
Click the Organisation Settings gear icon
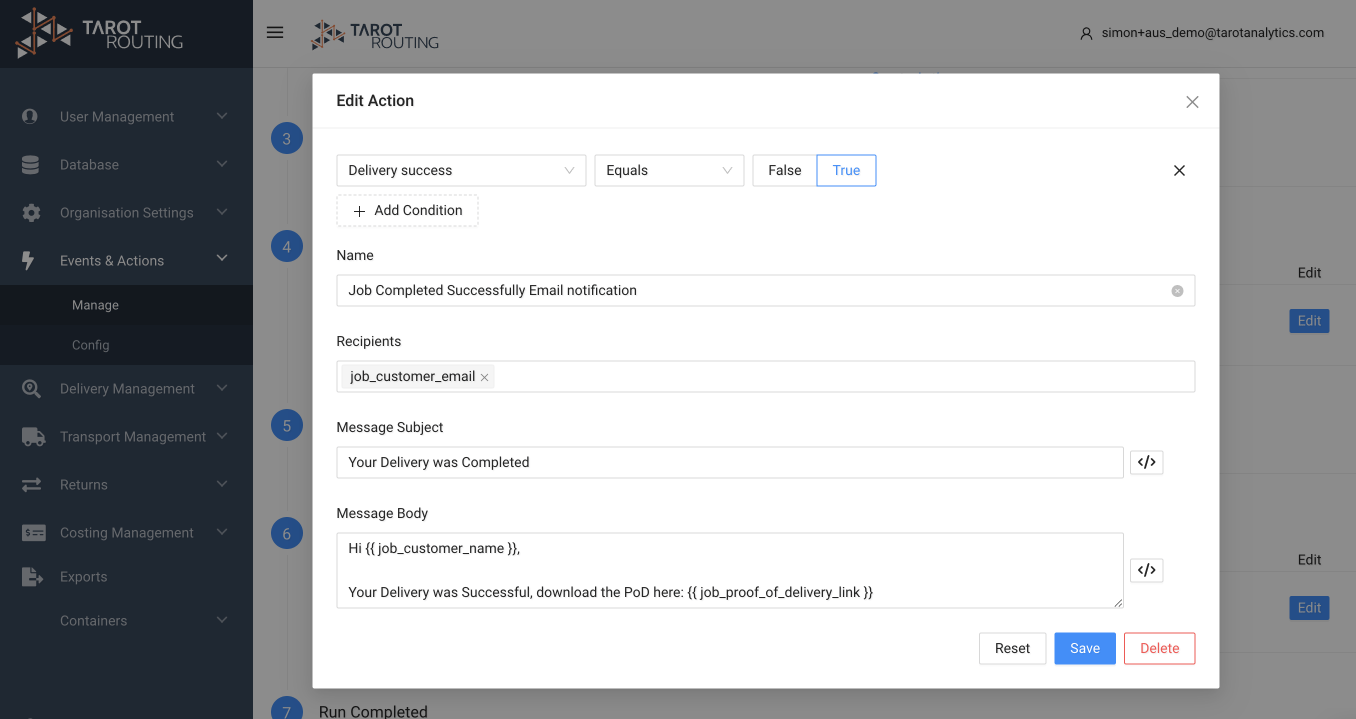pyautogui.click(x=31, y=212)
